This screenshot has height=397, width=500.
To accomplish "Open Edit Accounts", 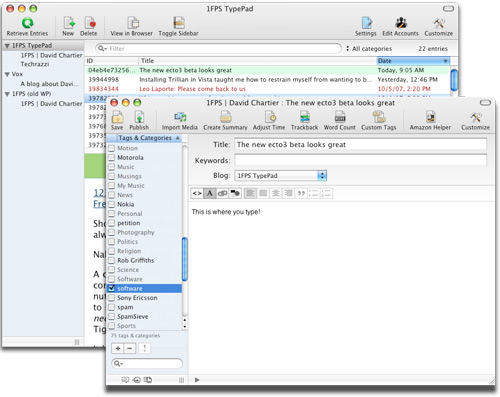I will (400, 27).
